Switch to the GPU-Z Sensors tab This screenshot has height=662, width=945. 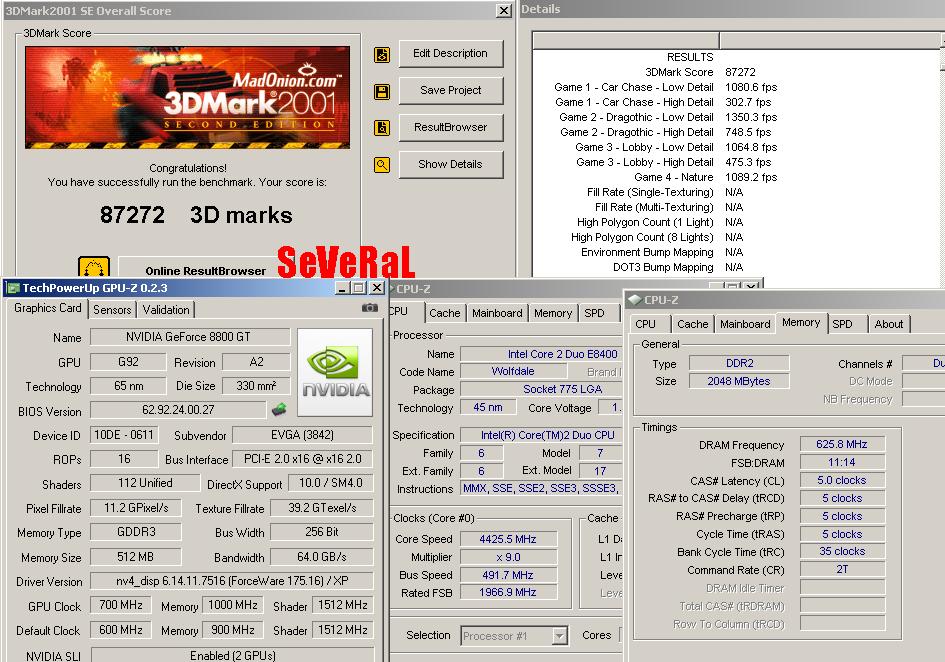coord(112,310)
